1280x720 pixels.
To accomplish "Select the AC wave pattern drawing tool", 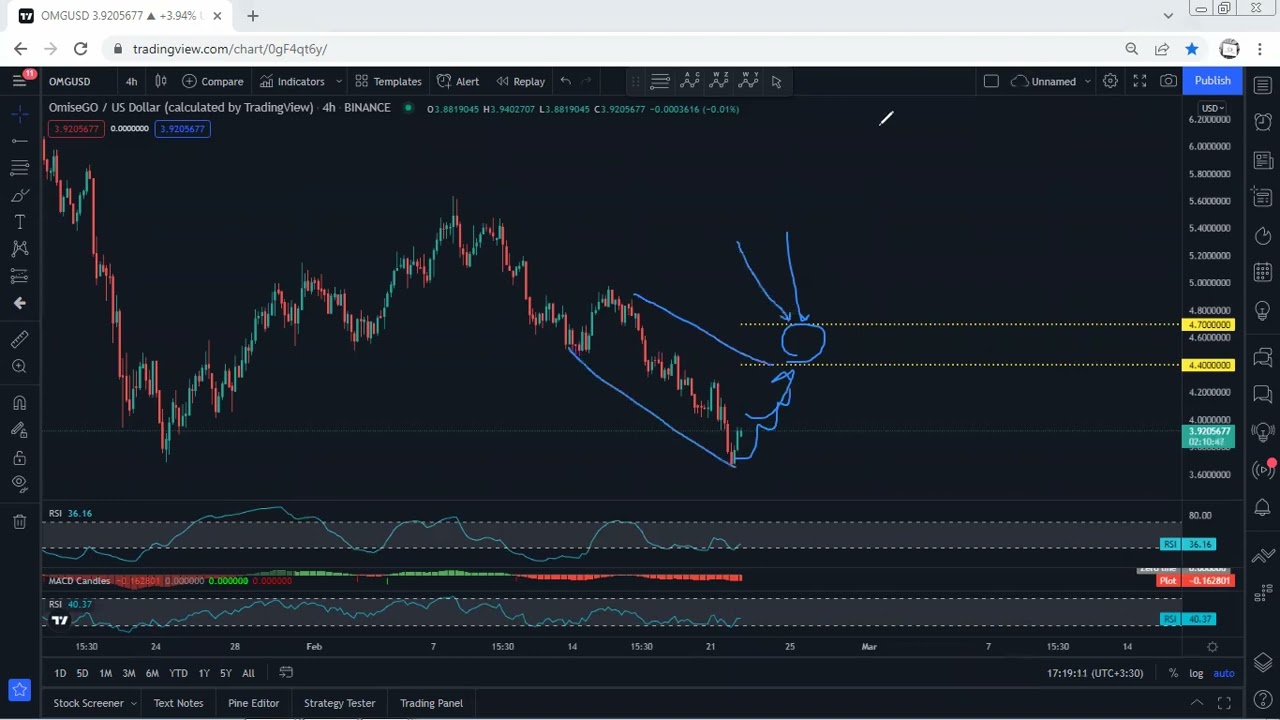I will 690,81.
